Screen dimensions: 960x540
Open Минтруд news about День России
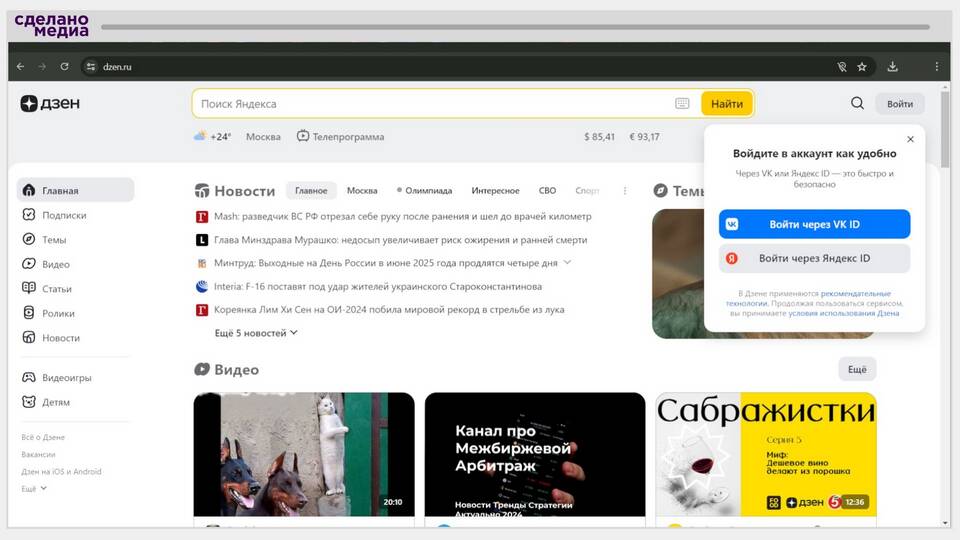tap(386, 263)
